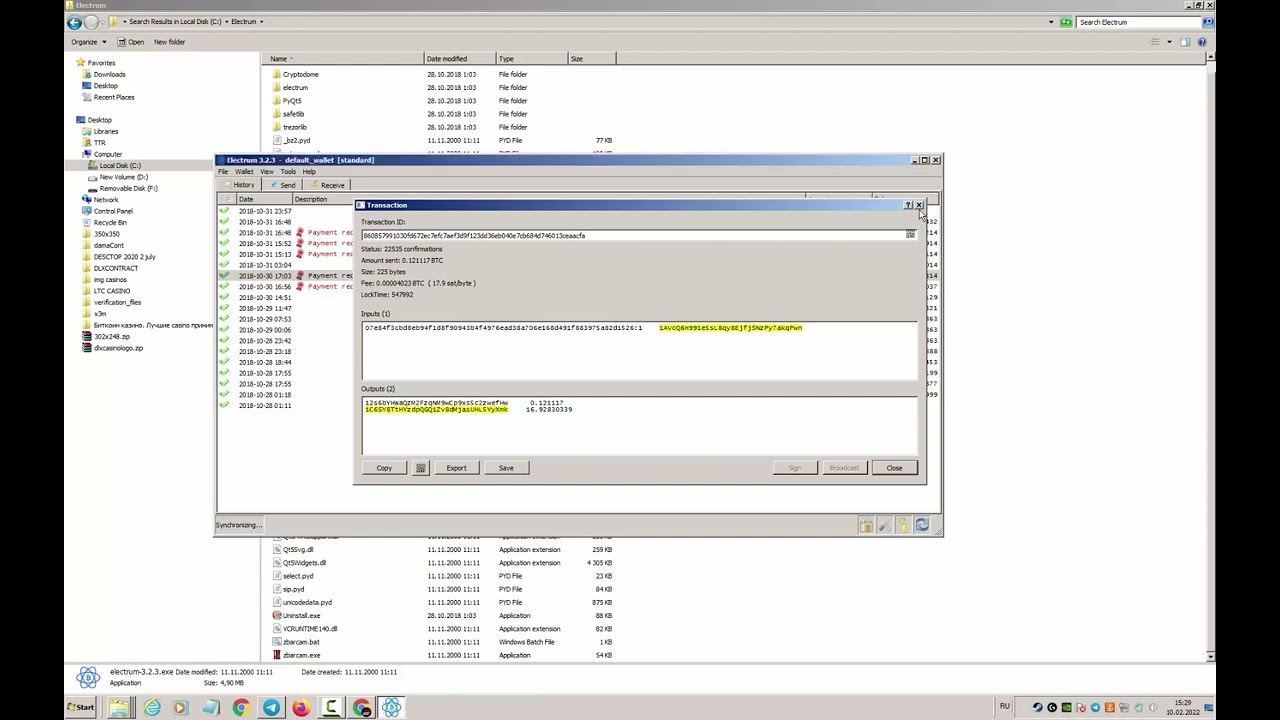Show QR code for the transaction ID
This screenshot has width=1280, height=720.
point(910,234)
